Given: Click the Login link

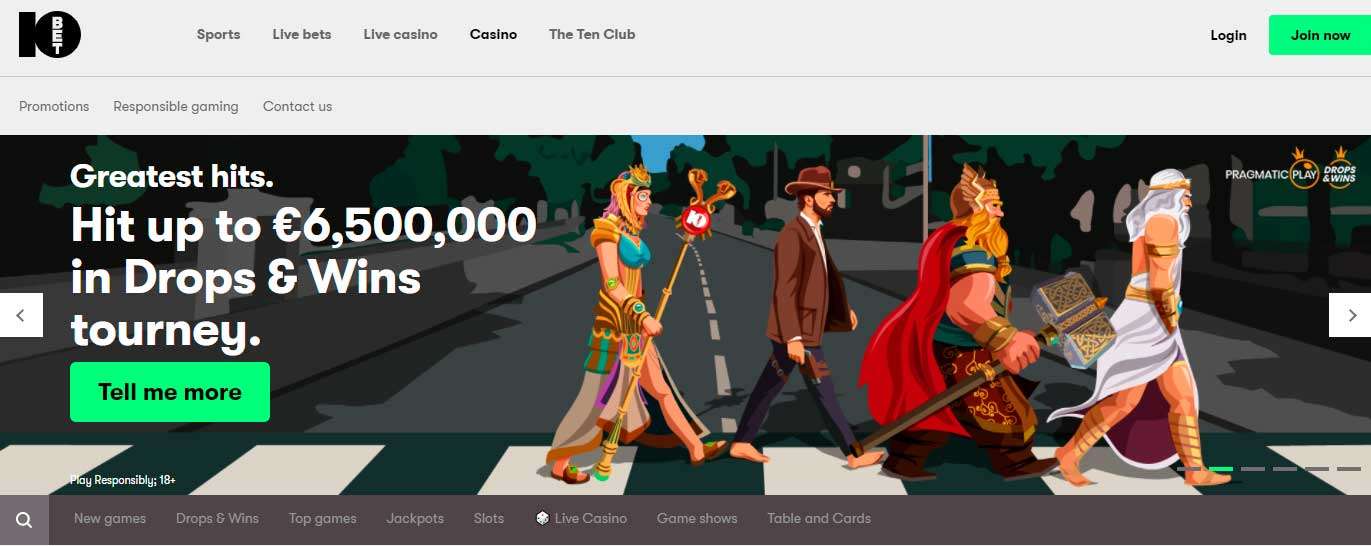Looking at the screenshot, I should pos(1228,35).
